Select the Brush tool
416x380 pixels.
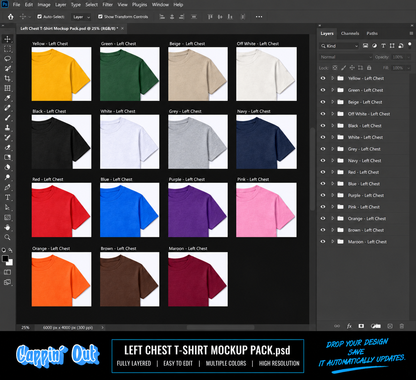pos(7,118)
